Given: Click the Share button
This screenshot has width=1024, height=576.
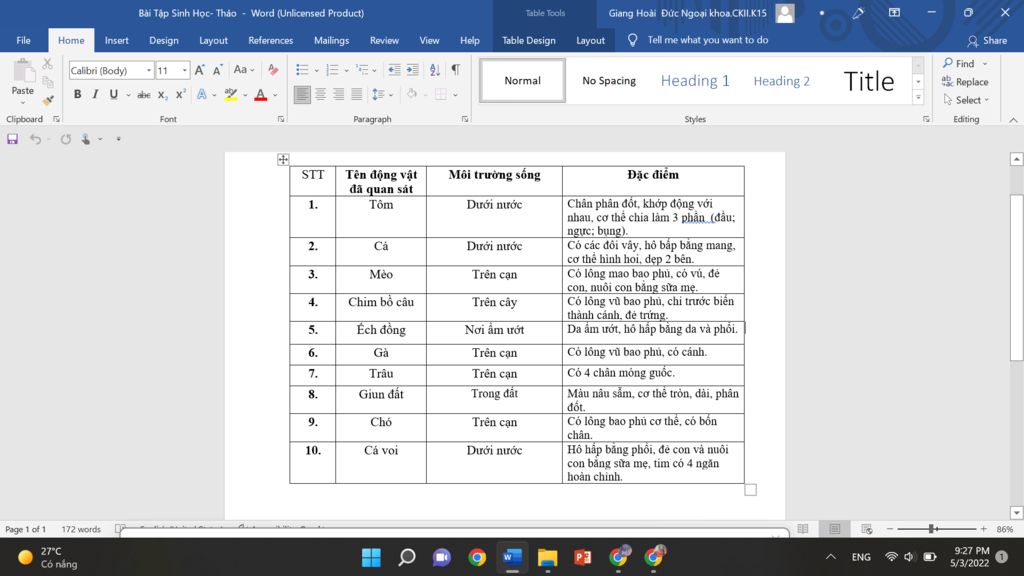Looking at the screenshot, I should pos(987,40).
